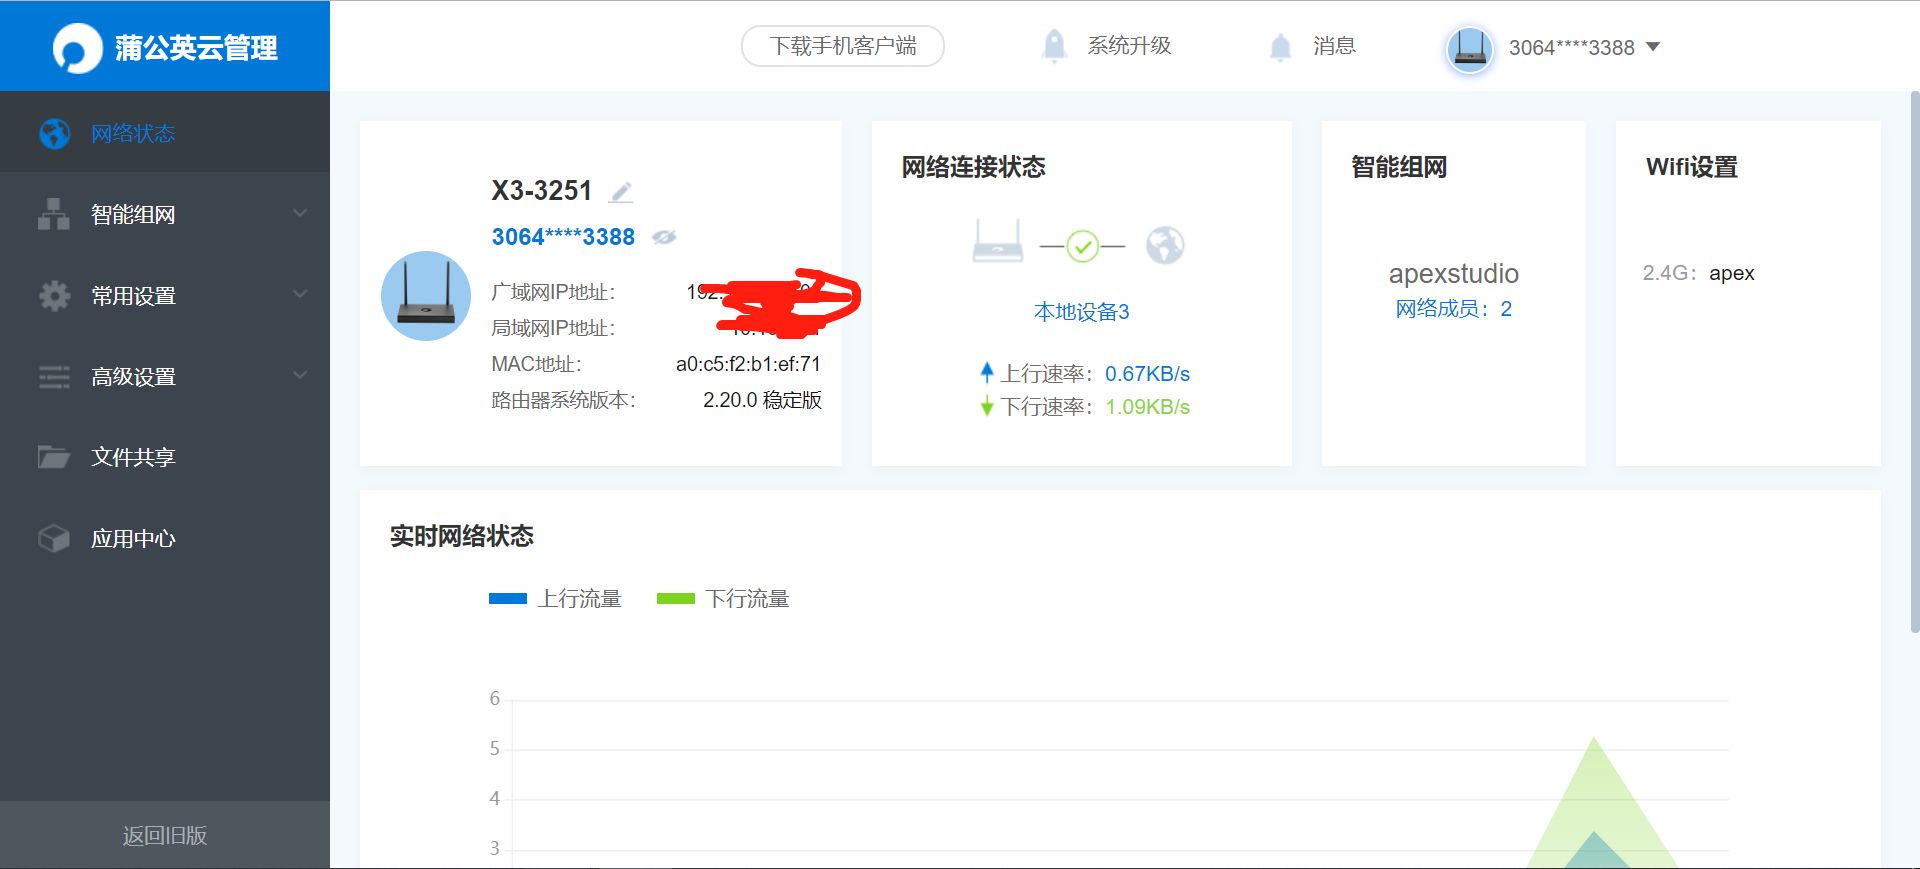Click system version 2.20.0 稳定版
This screenshot has width=1920, height=869.
coord(762,400)
